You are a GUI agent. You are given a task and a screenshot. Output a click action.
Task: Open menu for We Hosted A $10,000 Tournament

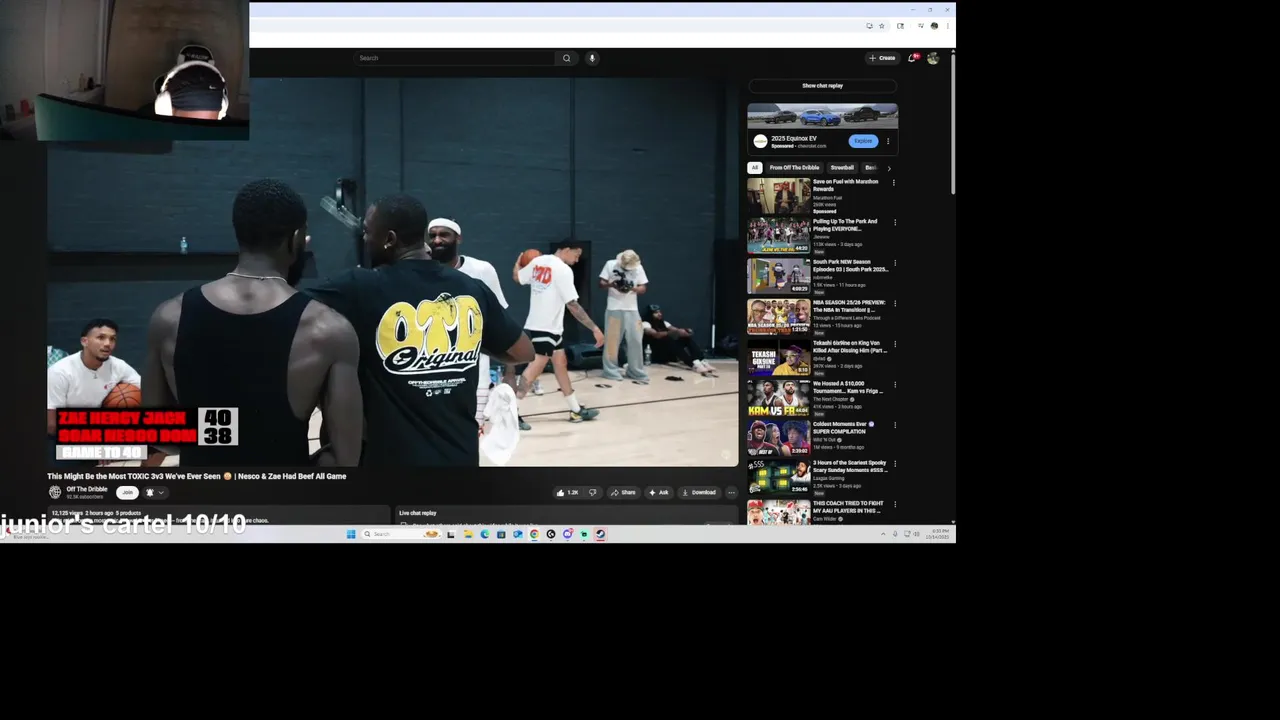895,384
